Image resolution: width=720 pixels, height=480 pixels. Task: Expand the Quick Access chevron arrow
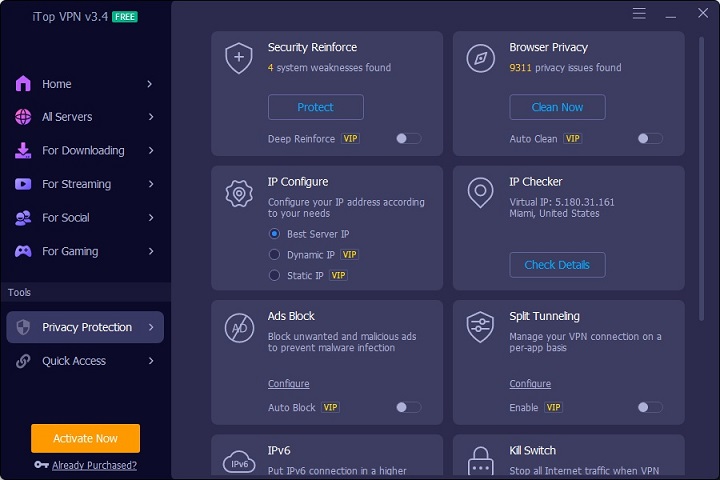coord(150,361)
